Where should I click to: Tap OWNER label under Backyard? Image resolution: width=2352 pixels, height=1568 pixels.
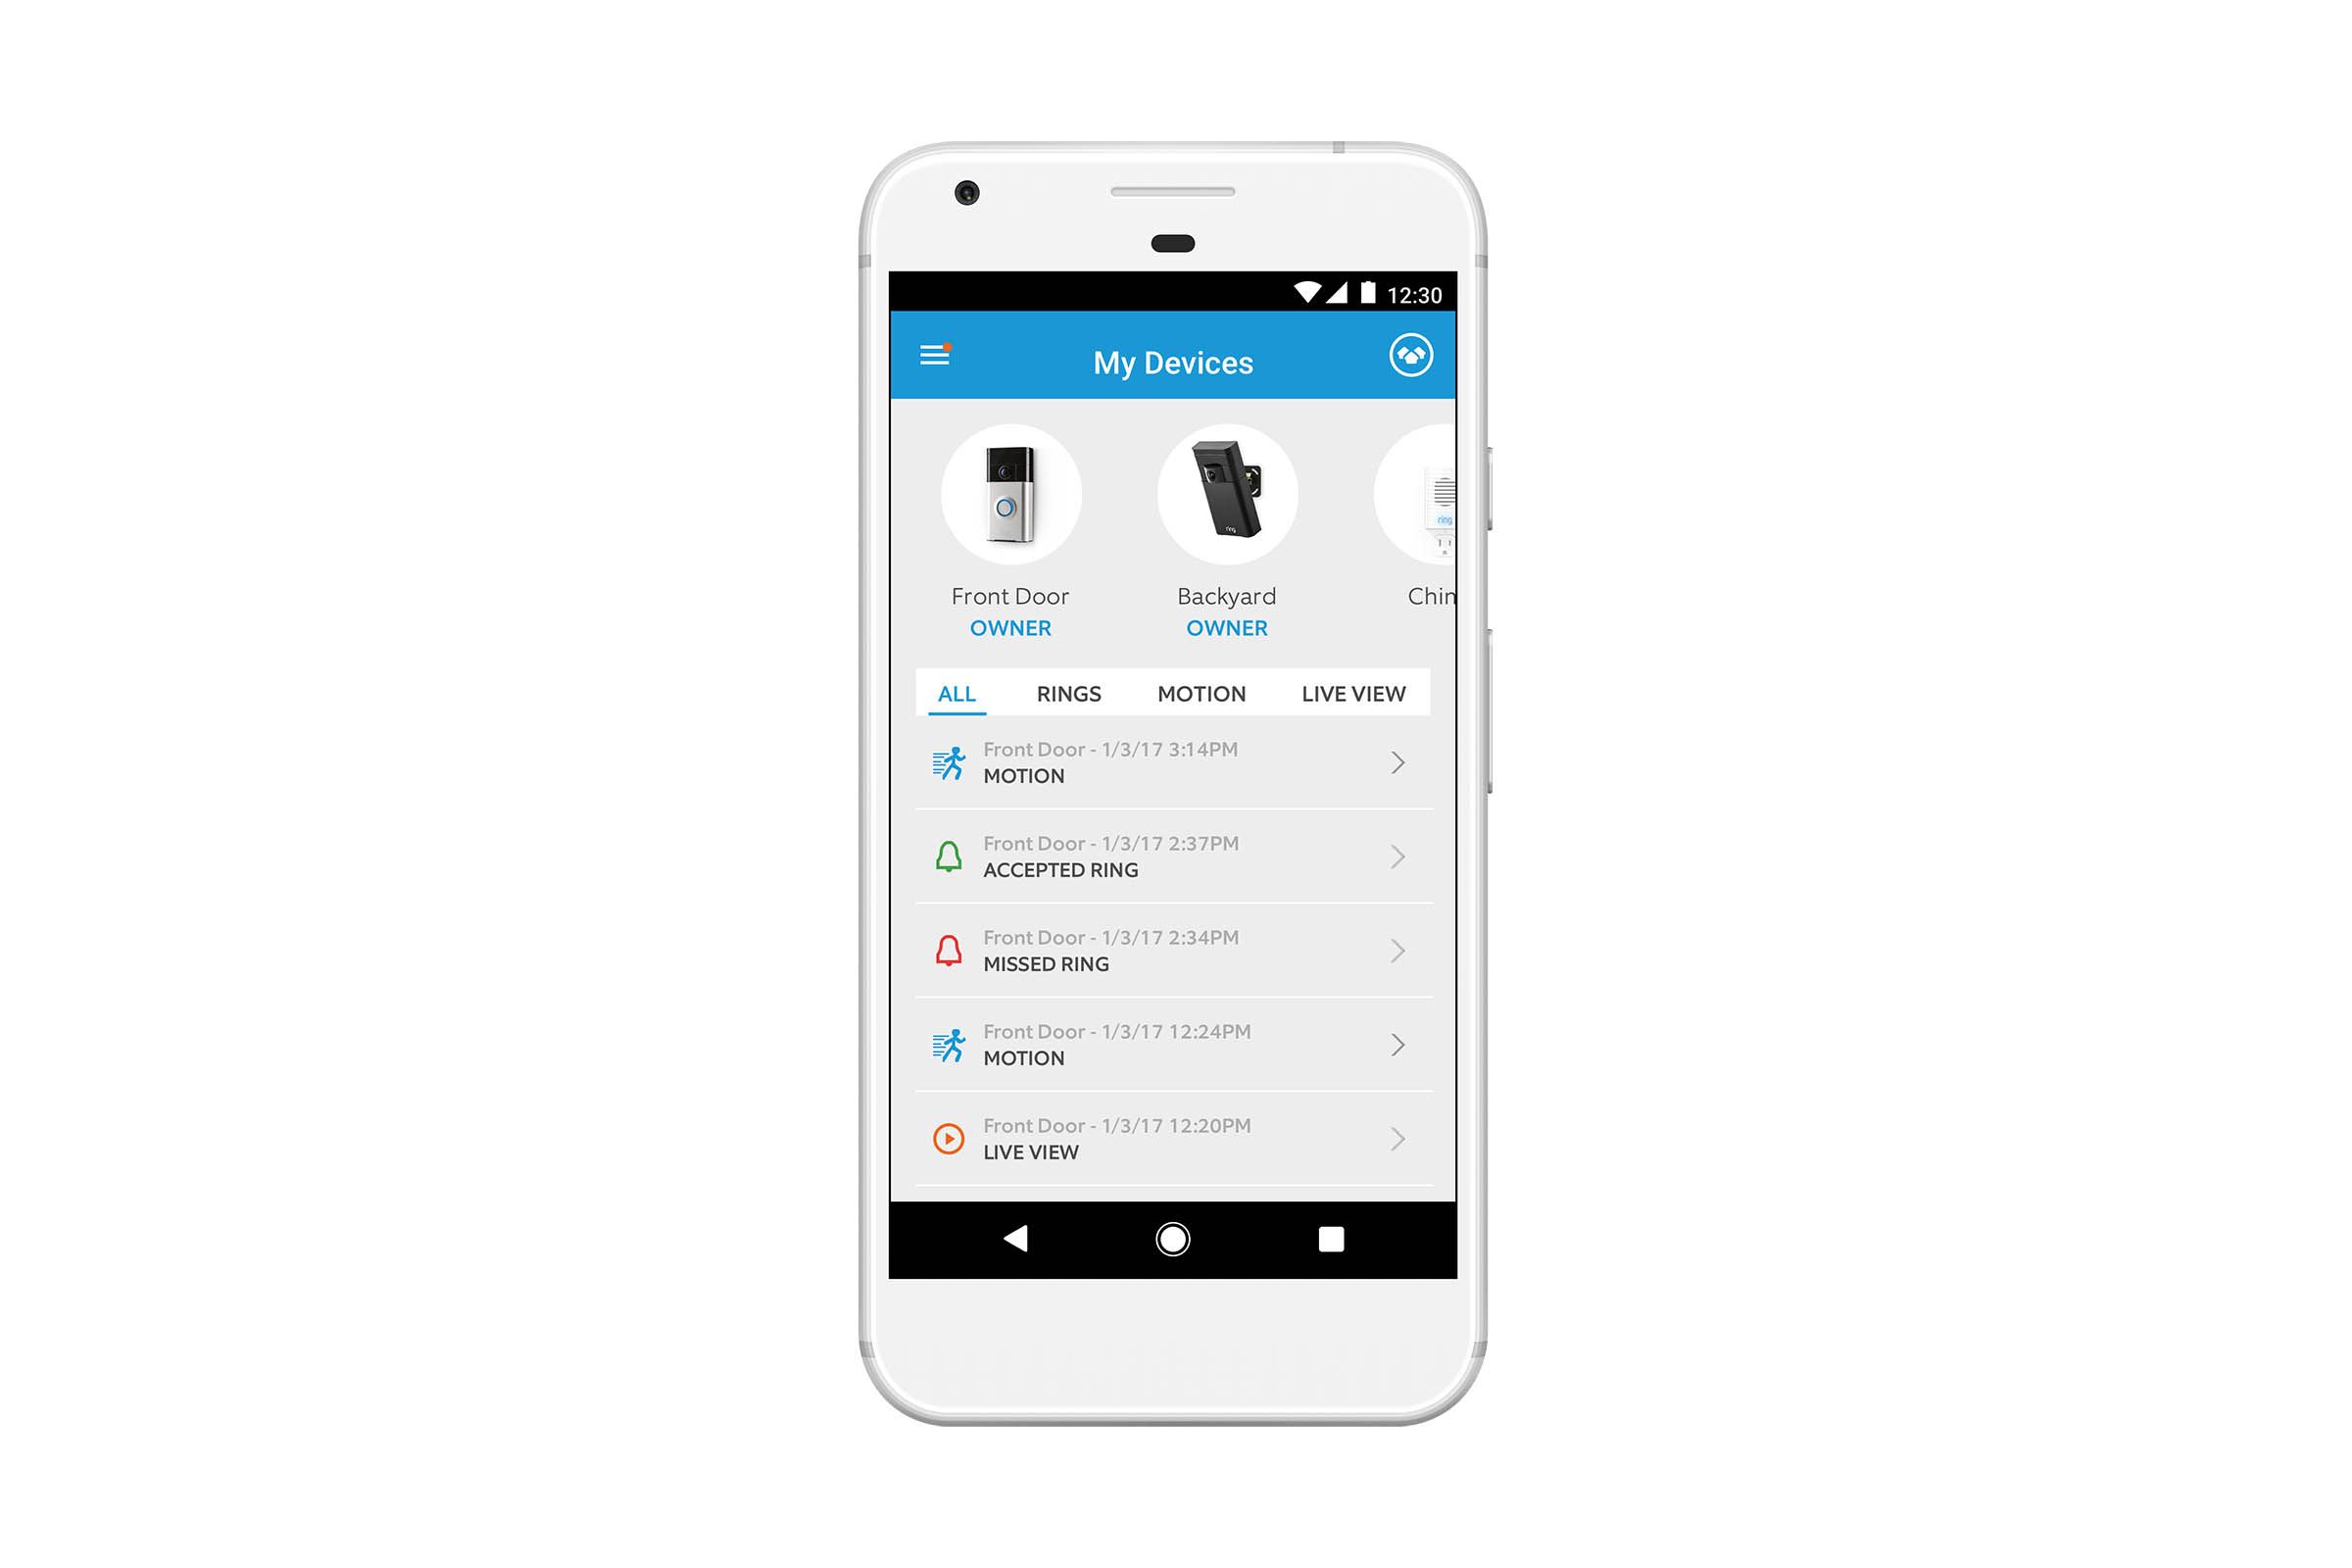tap(1225, 628)
